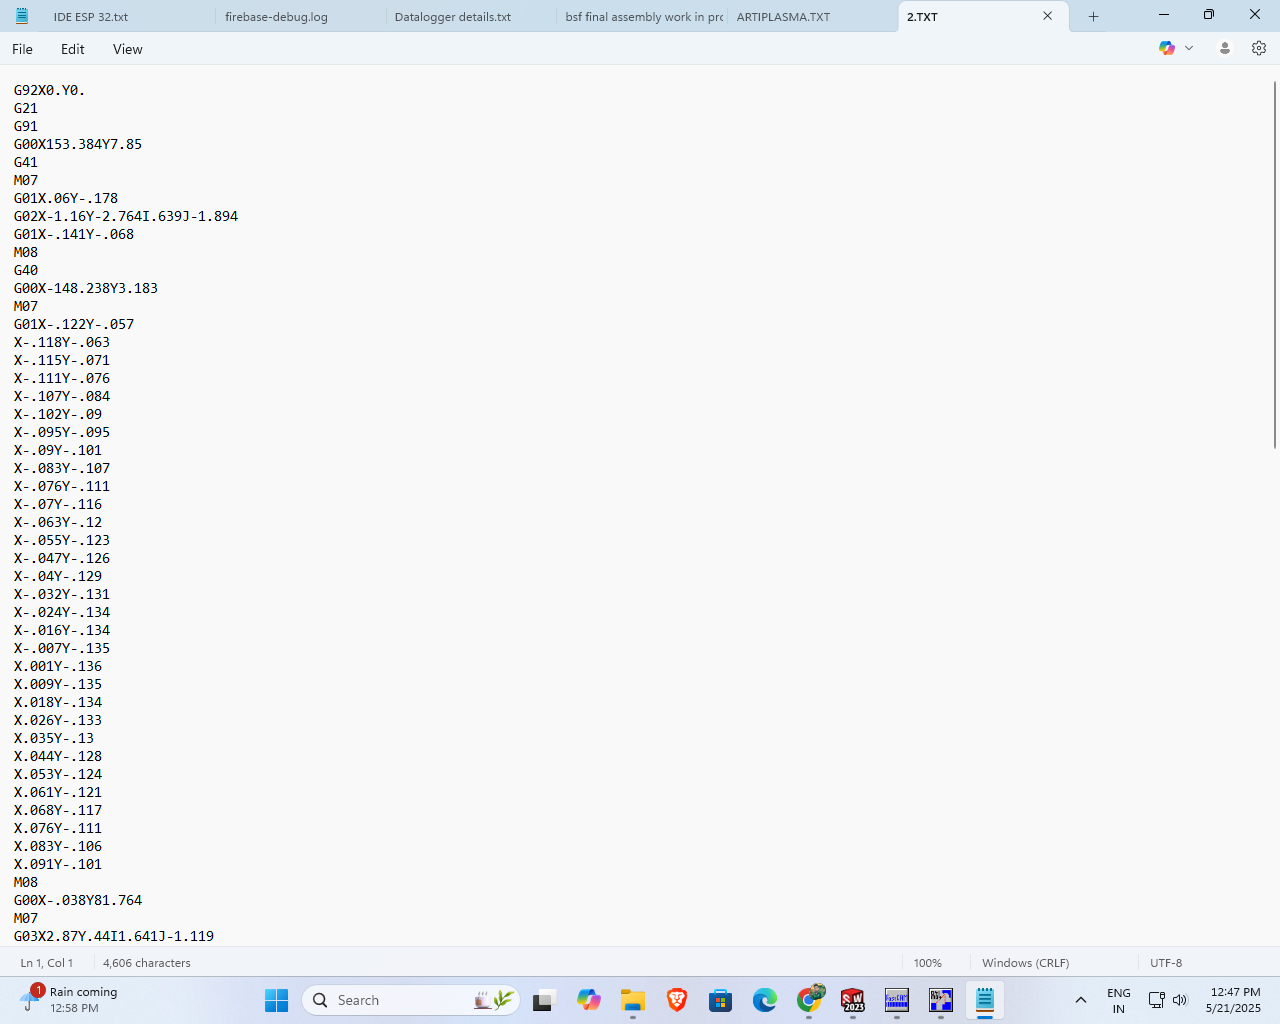
Task: Click the line X.001Y-.136
Action: (x=58, y=666)
